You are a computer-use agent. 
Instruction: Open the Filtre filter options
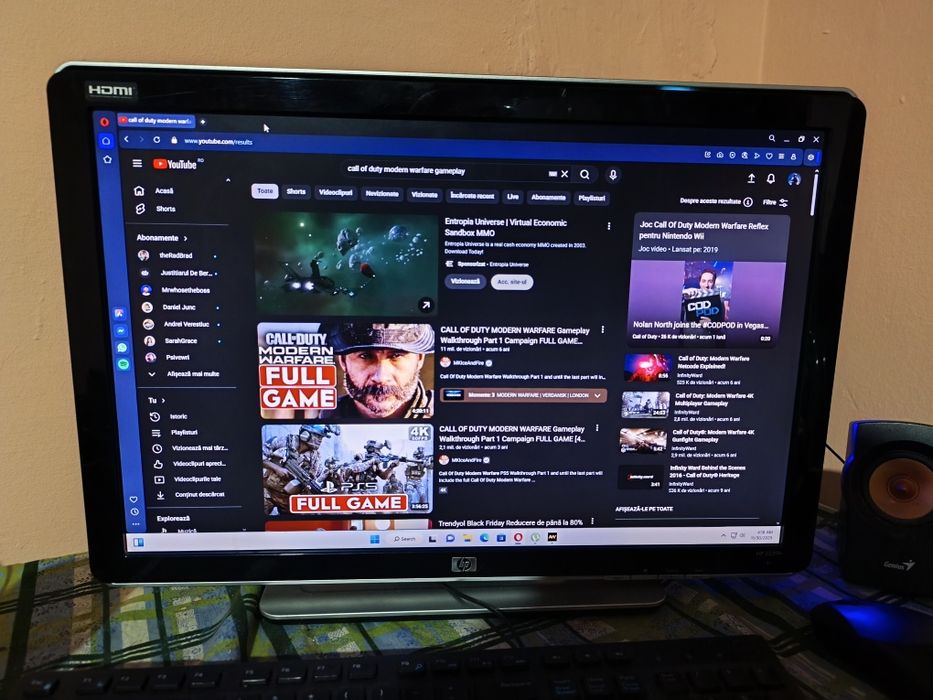pyautogui.click(x=775, y=202)
